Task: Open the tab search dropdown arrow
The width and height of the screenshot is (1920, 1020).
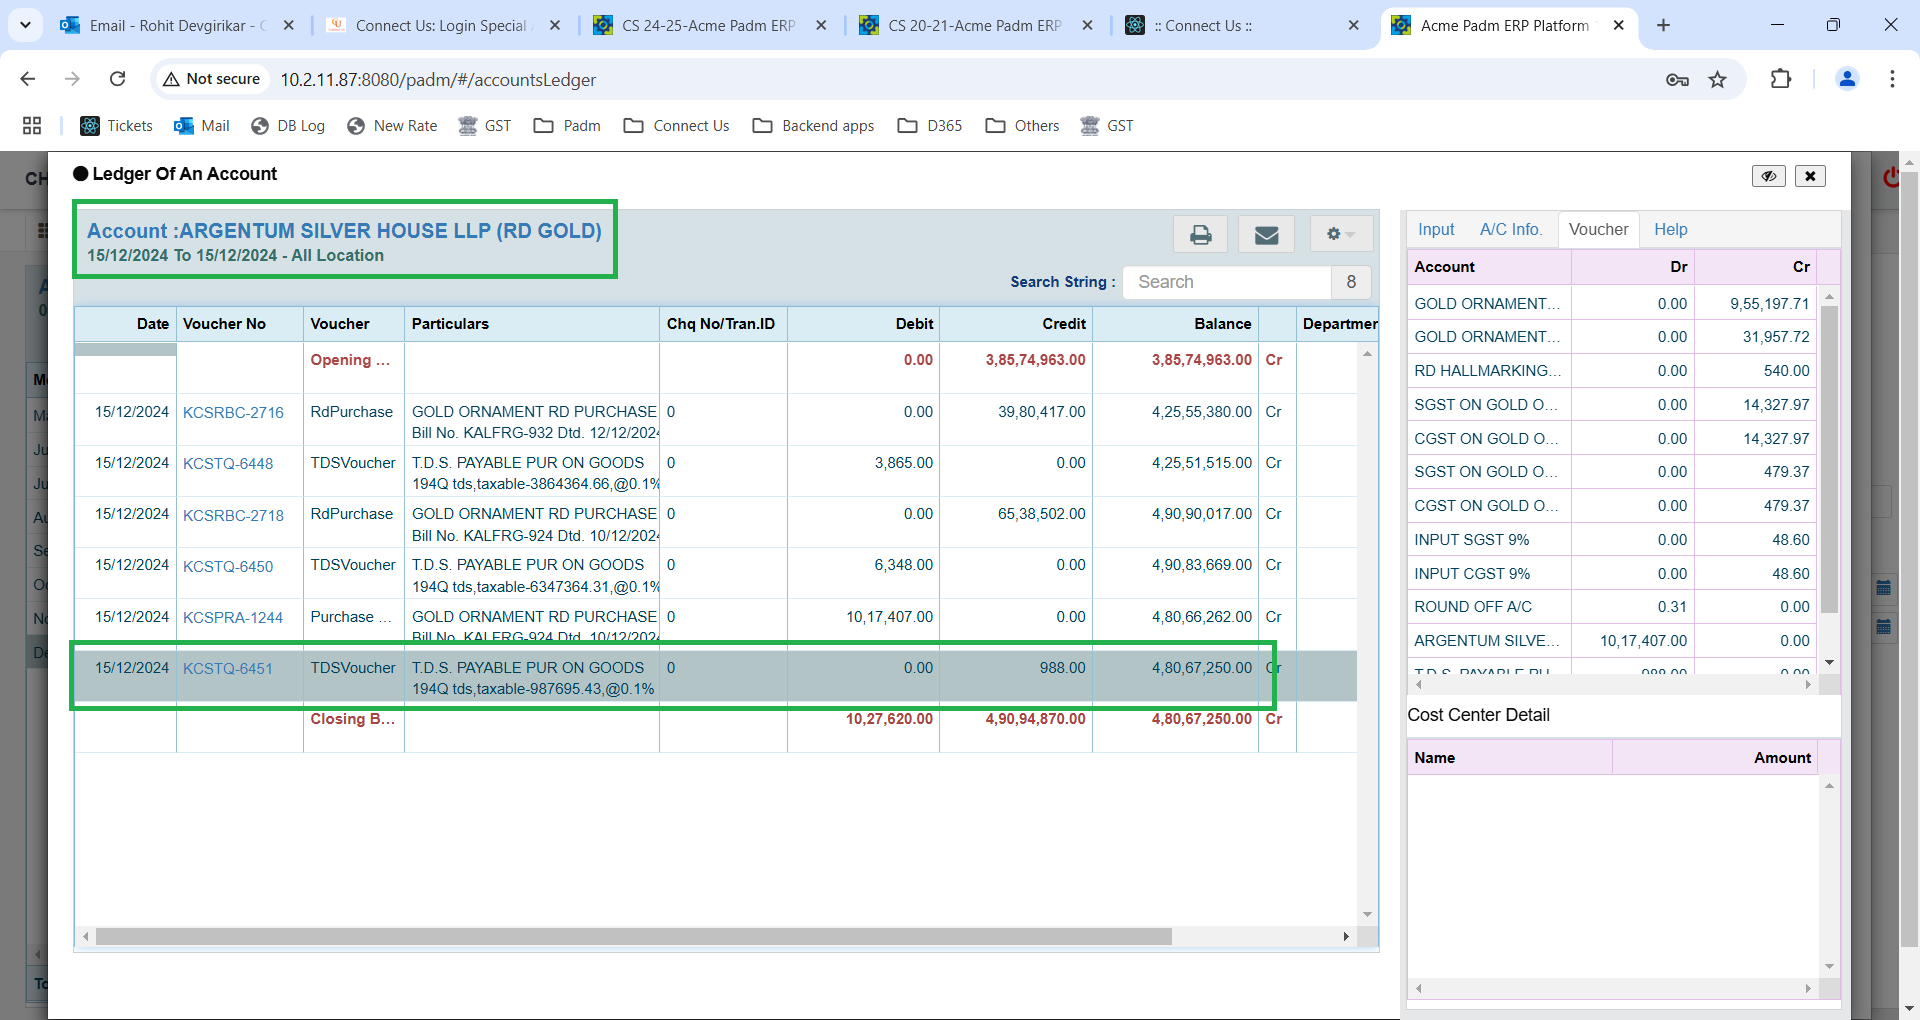Action: tap(25, 25)
